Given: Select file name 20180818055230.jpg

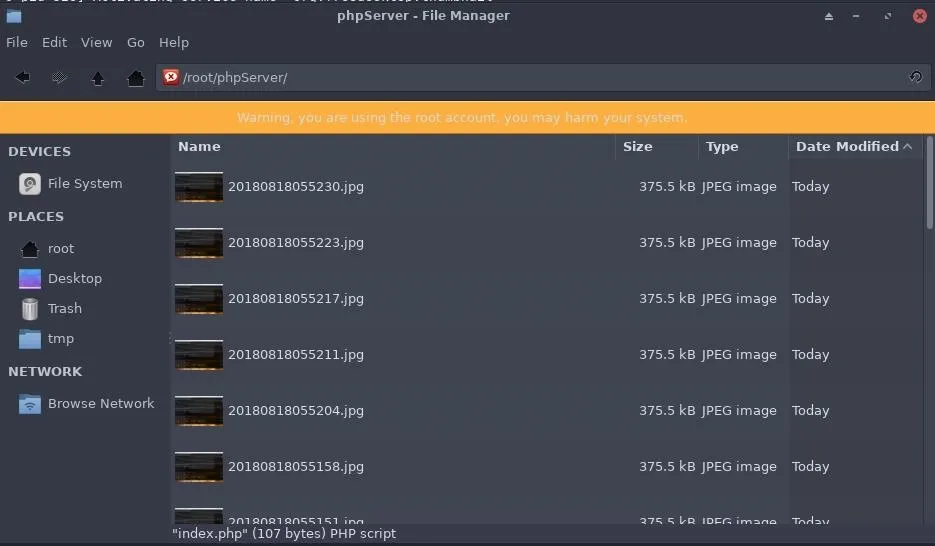Looking at the screenshot, I should click(x=296, y=187).
